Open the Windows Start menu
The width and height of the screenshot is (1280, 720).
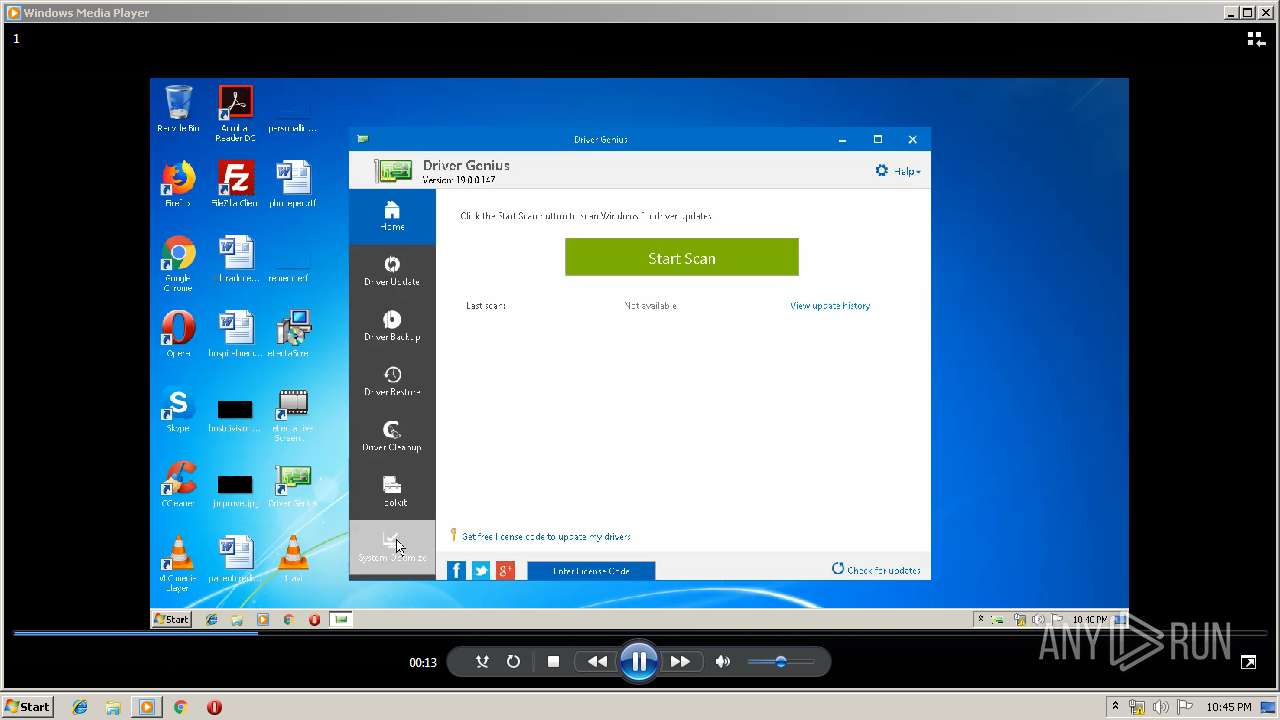(x=27, y=706)
